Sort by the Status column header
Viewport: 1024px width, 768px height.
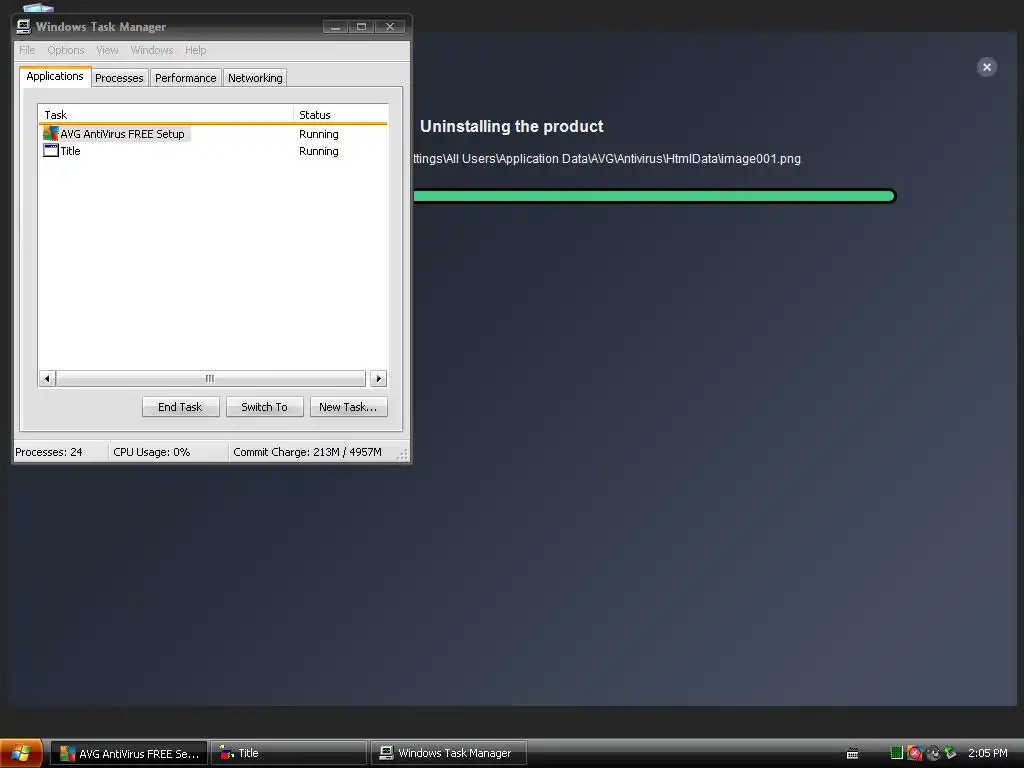click(340, 114)
